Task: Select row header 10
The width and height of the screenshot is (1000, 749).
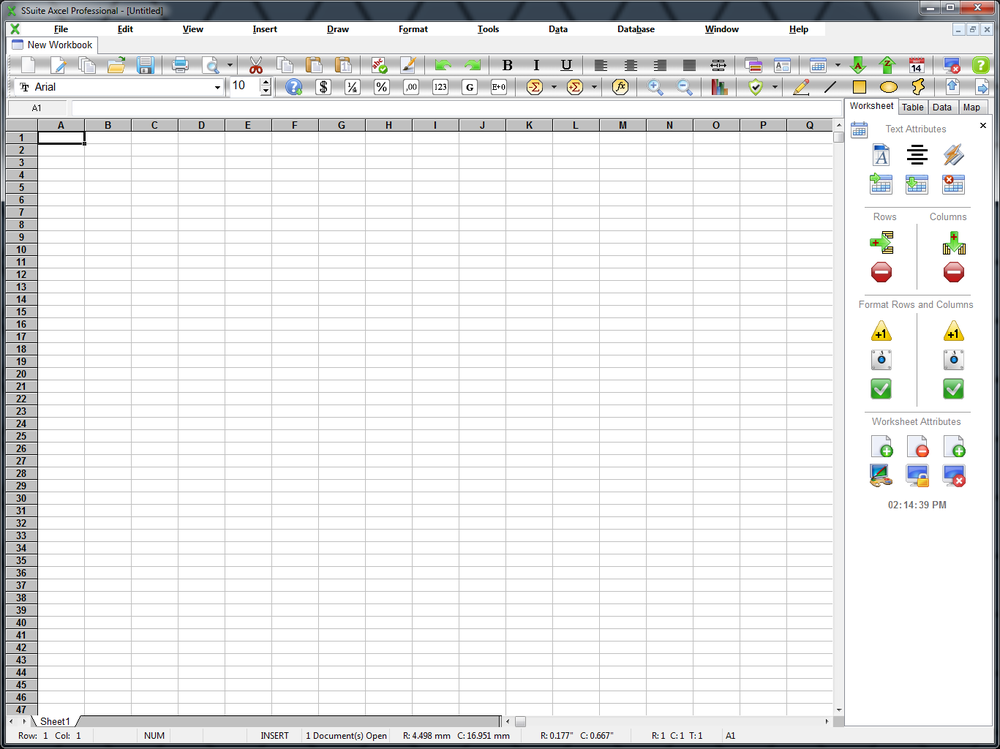Action: [22, 249]
